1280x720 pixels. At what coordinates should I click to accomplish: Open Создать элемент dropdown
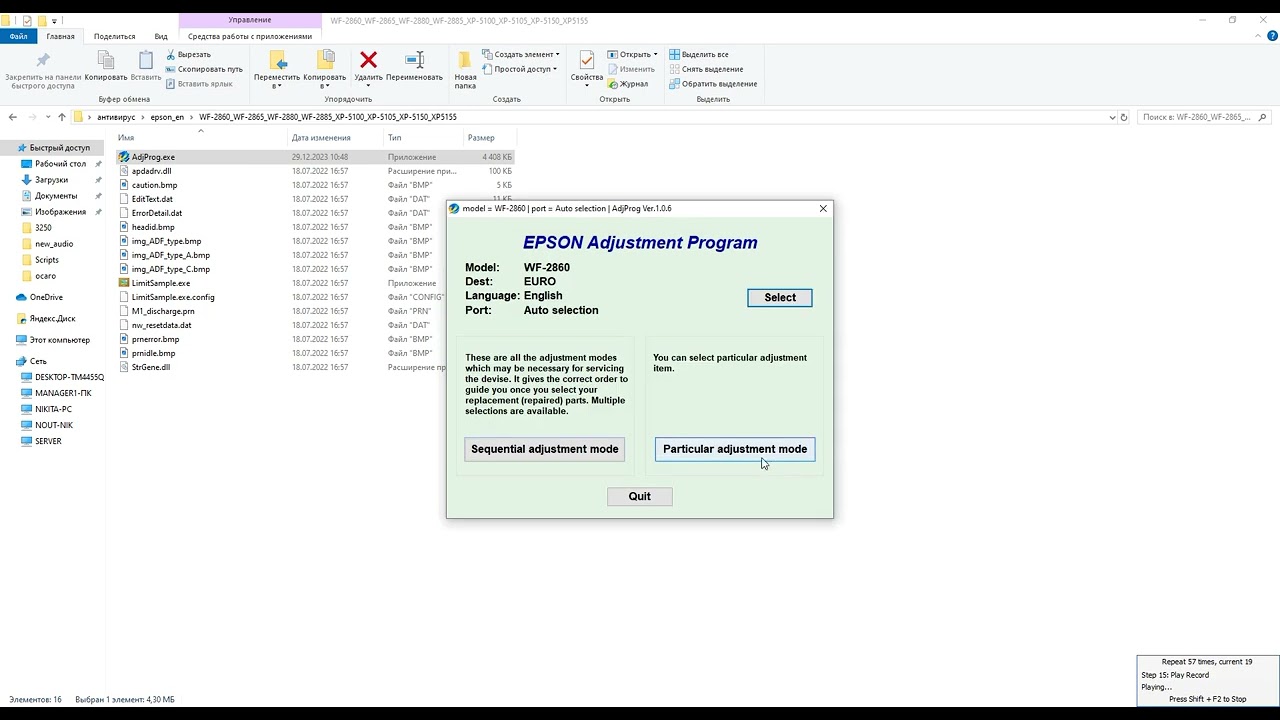521,54
